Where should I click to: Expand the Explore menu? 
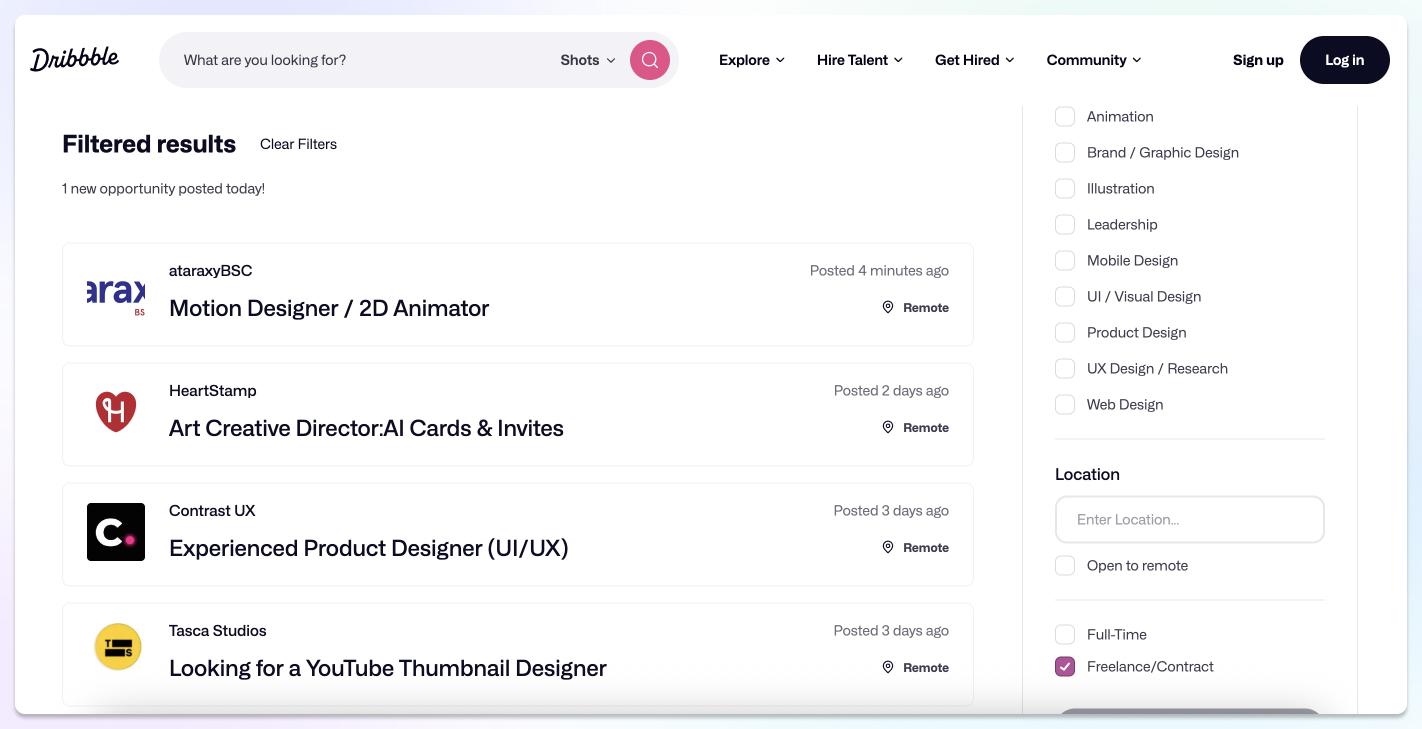tap(751, 60)
